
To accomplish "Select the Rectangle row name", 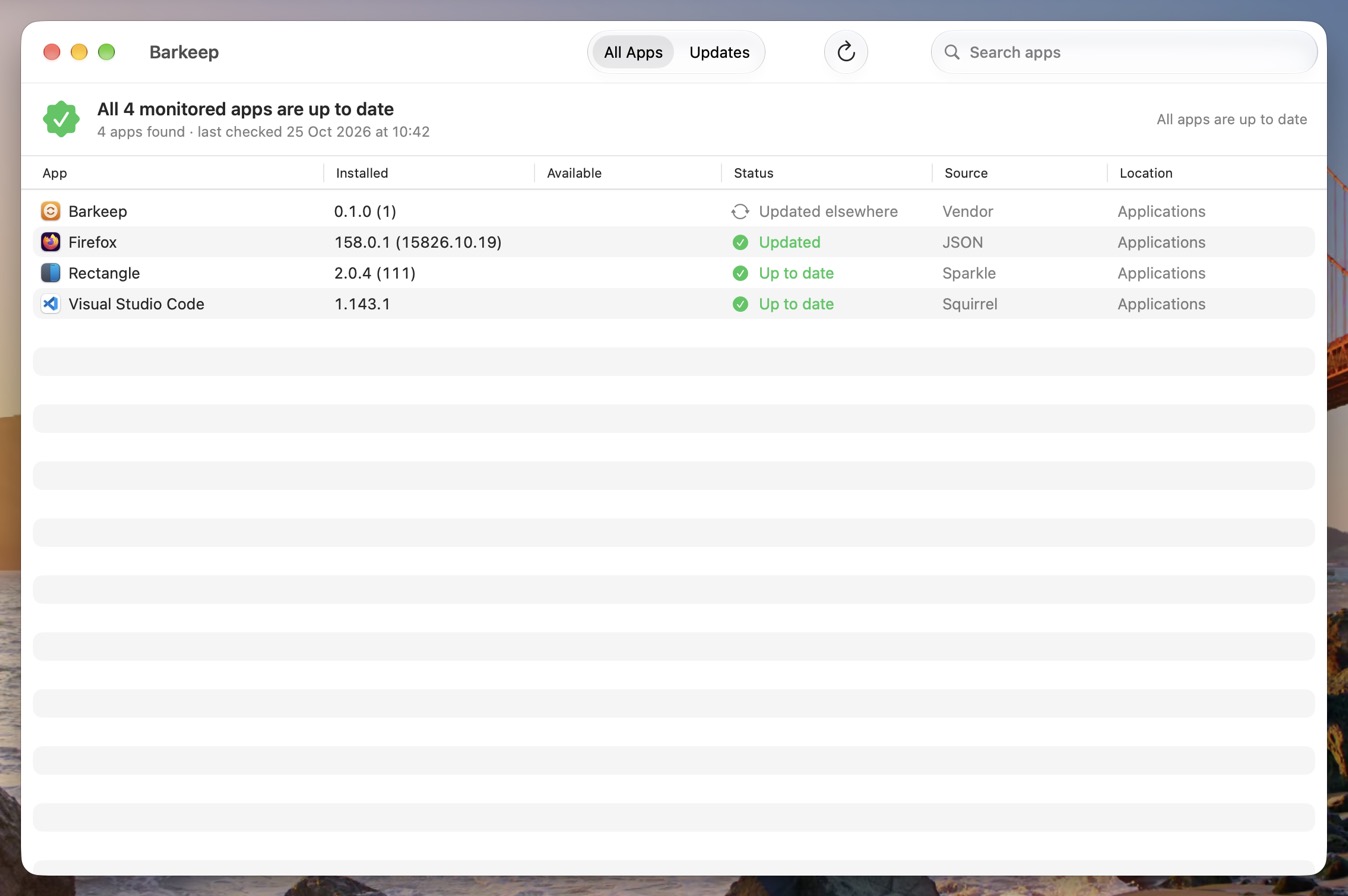I will coord(104,273).
